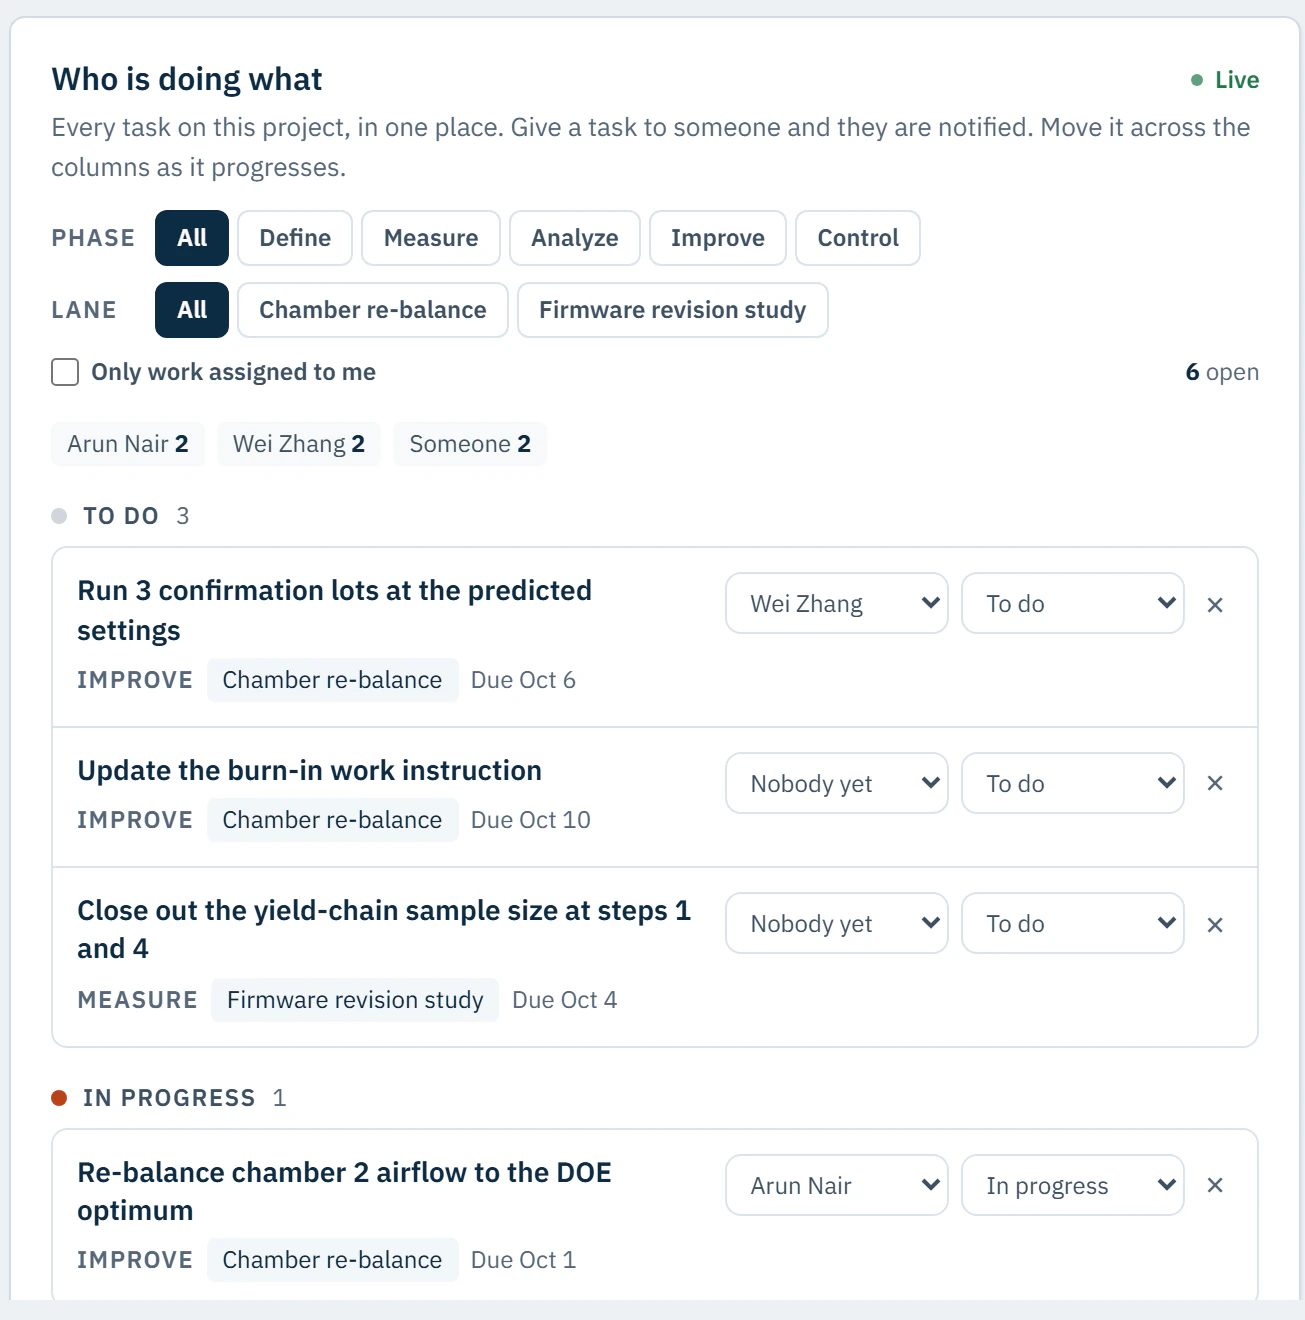Open the Arun Nair assignee dropdown
Screen dimensions: 1305x1320
[x=837, y=1185]
